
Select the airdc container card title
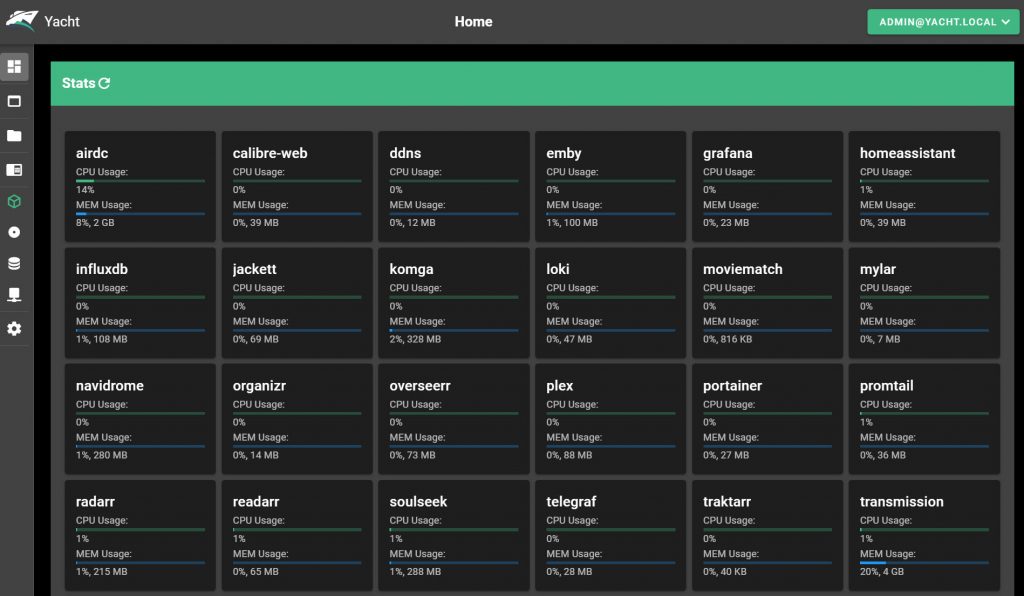[92, 153]
